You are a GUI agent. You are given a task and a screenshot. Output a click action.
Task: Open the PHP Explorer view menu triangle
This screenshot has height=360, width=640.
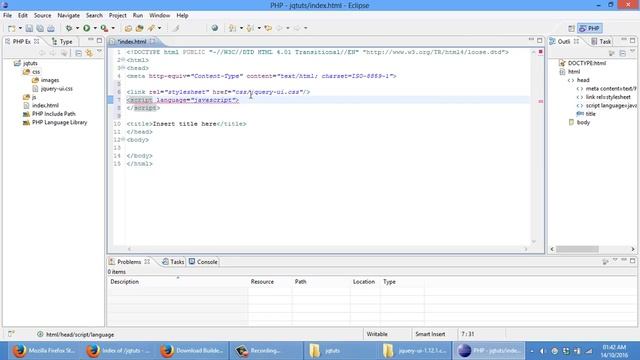click(x=99, y=52)
